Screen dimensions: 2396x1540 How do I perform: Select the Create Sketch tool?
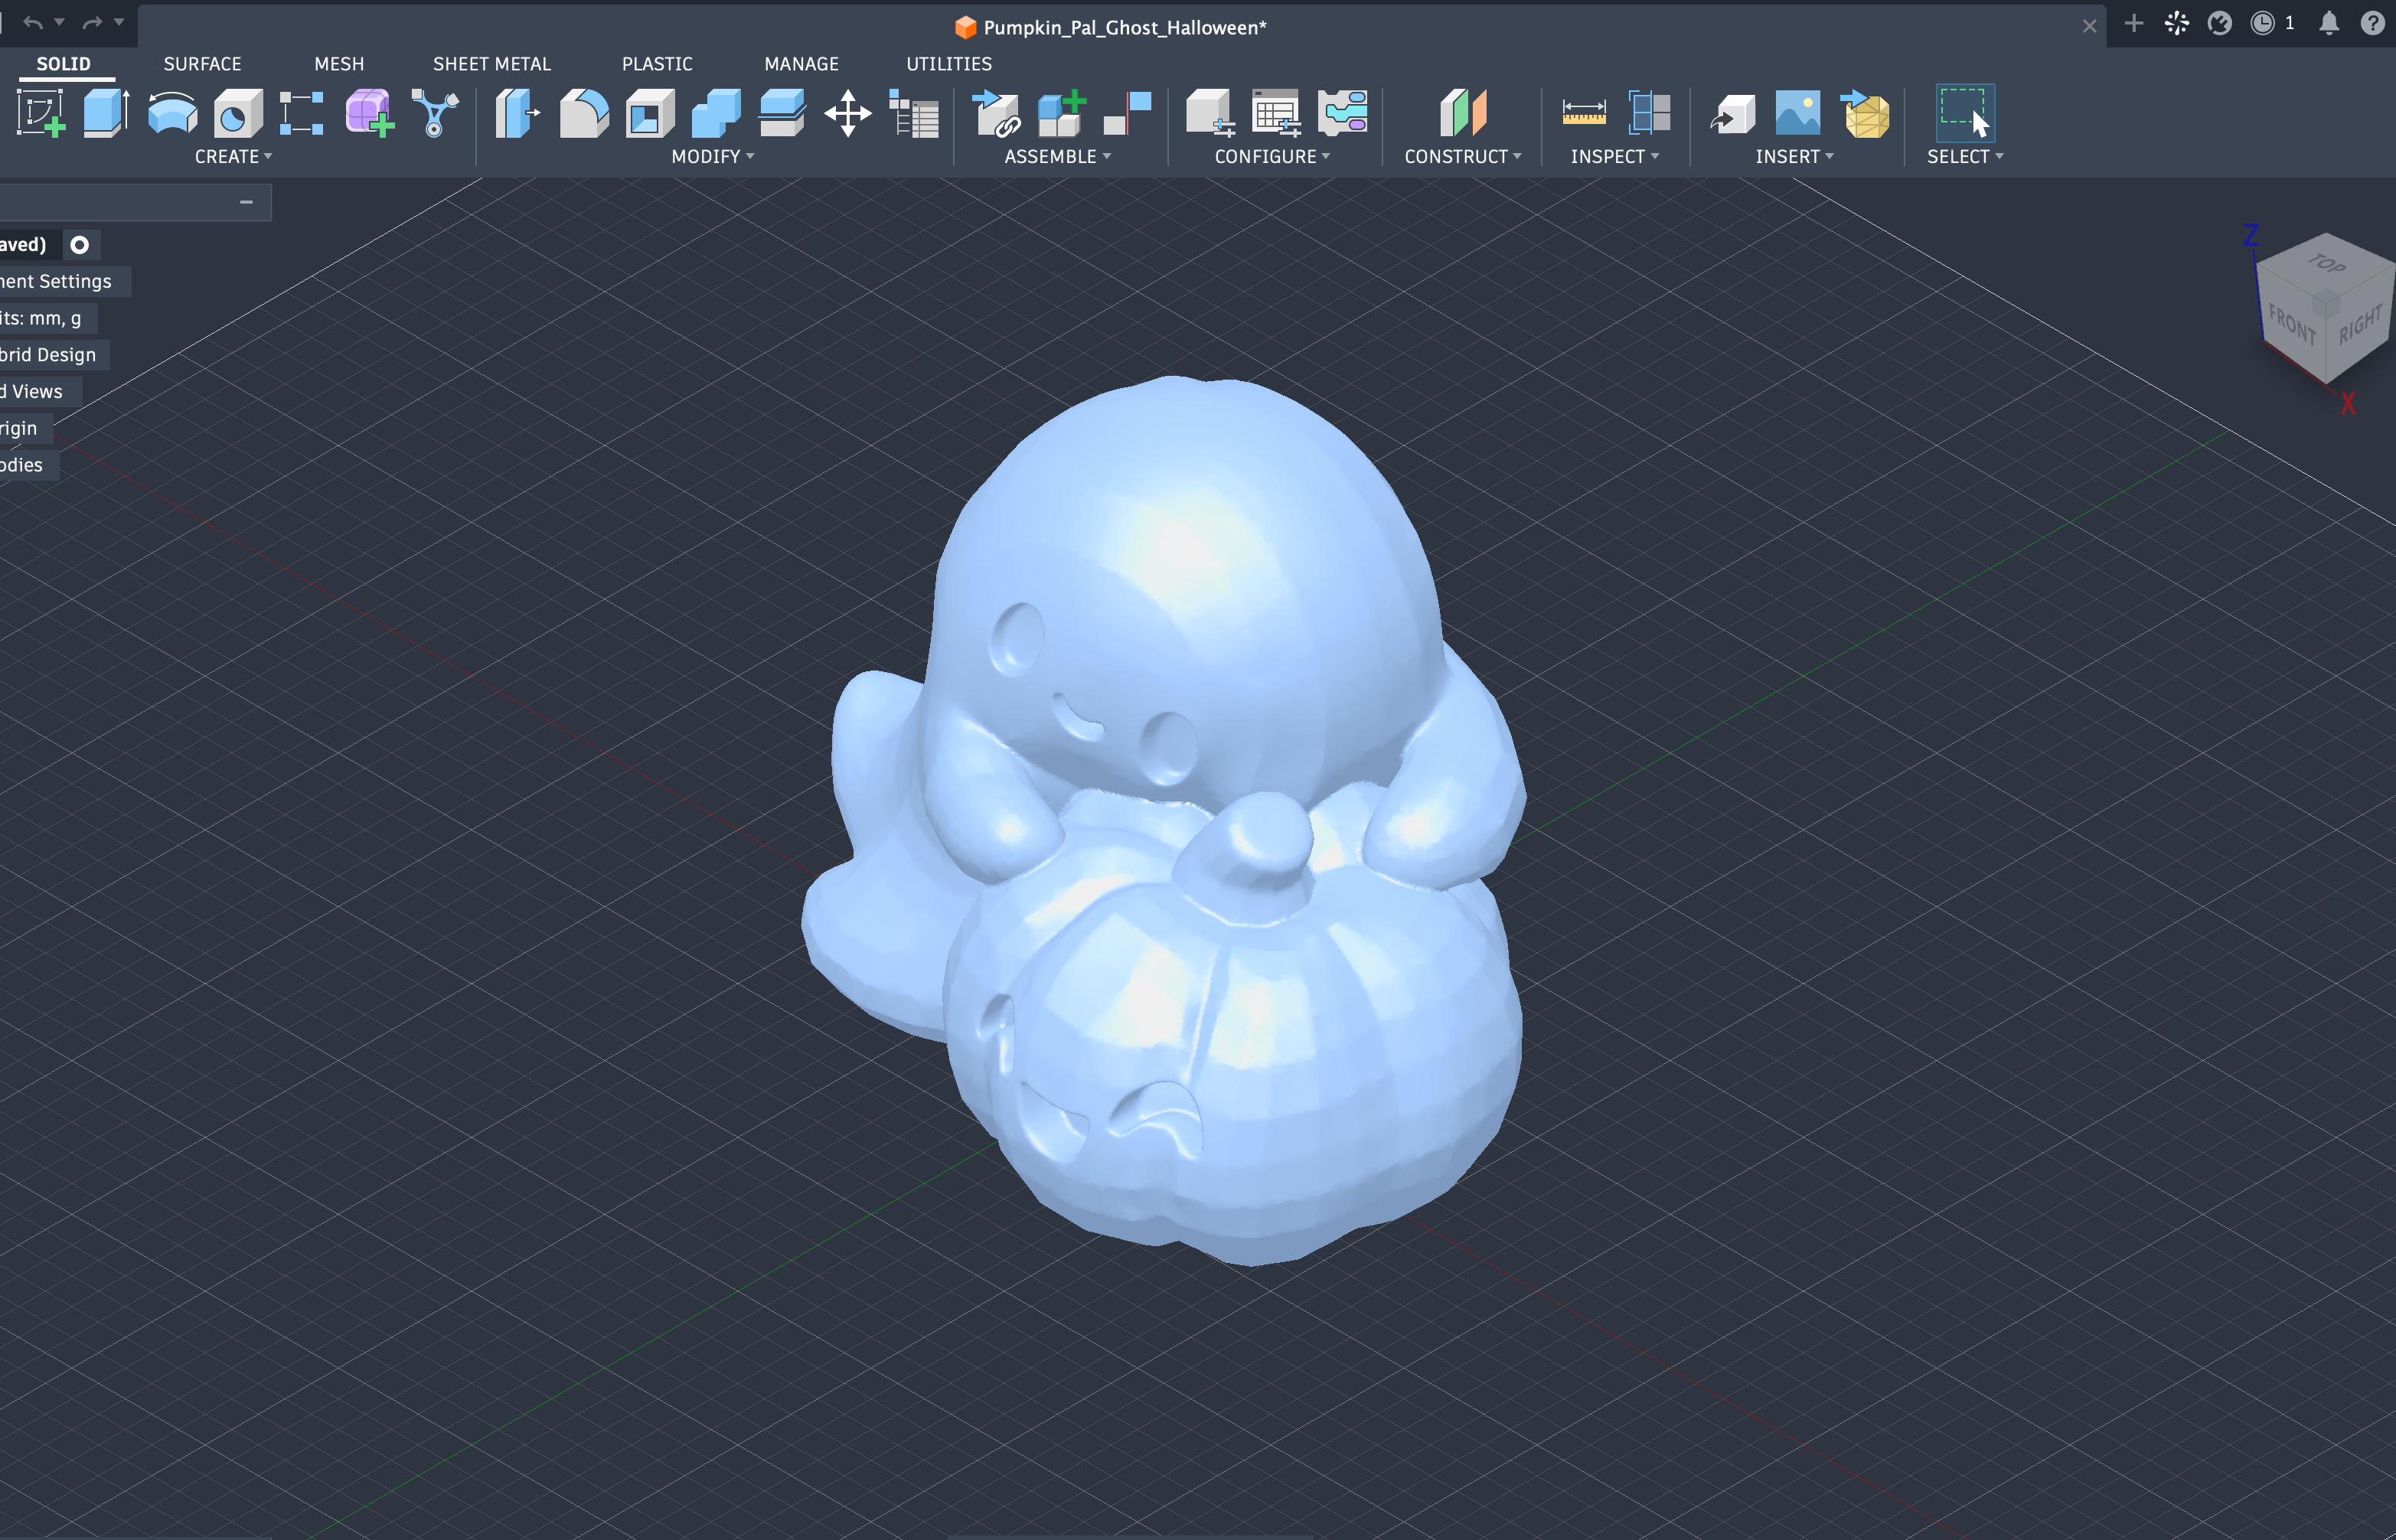[41, 113]
